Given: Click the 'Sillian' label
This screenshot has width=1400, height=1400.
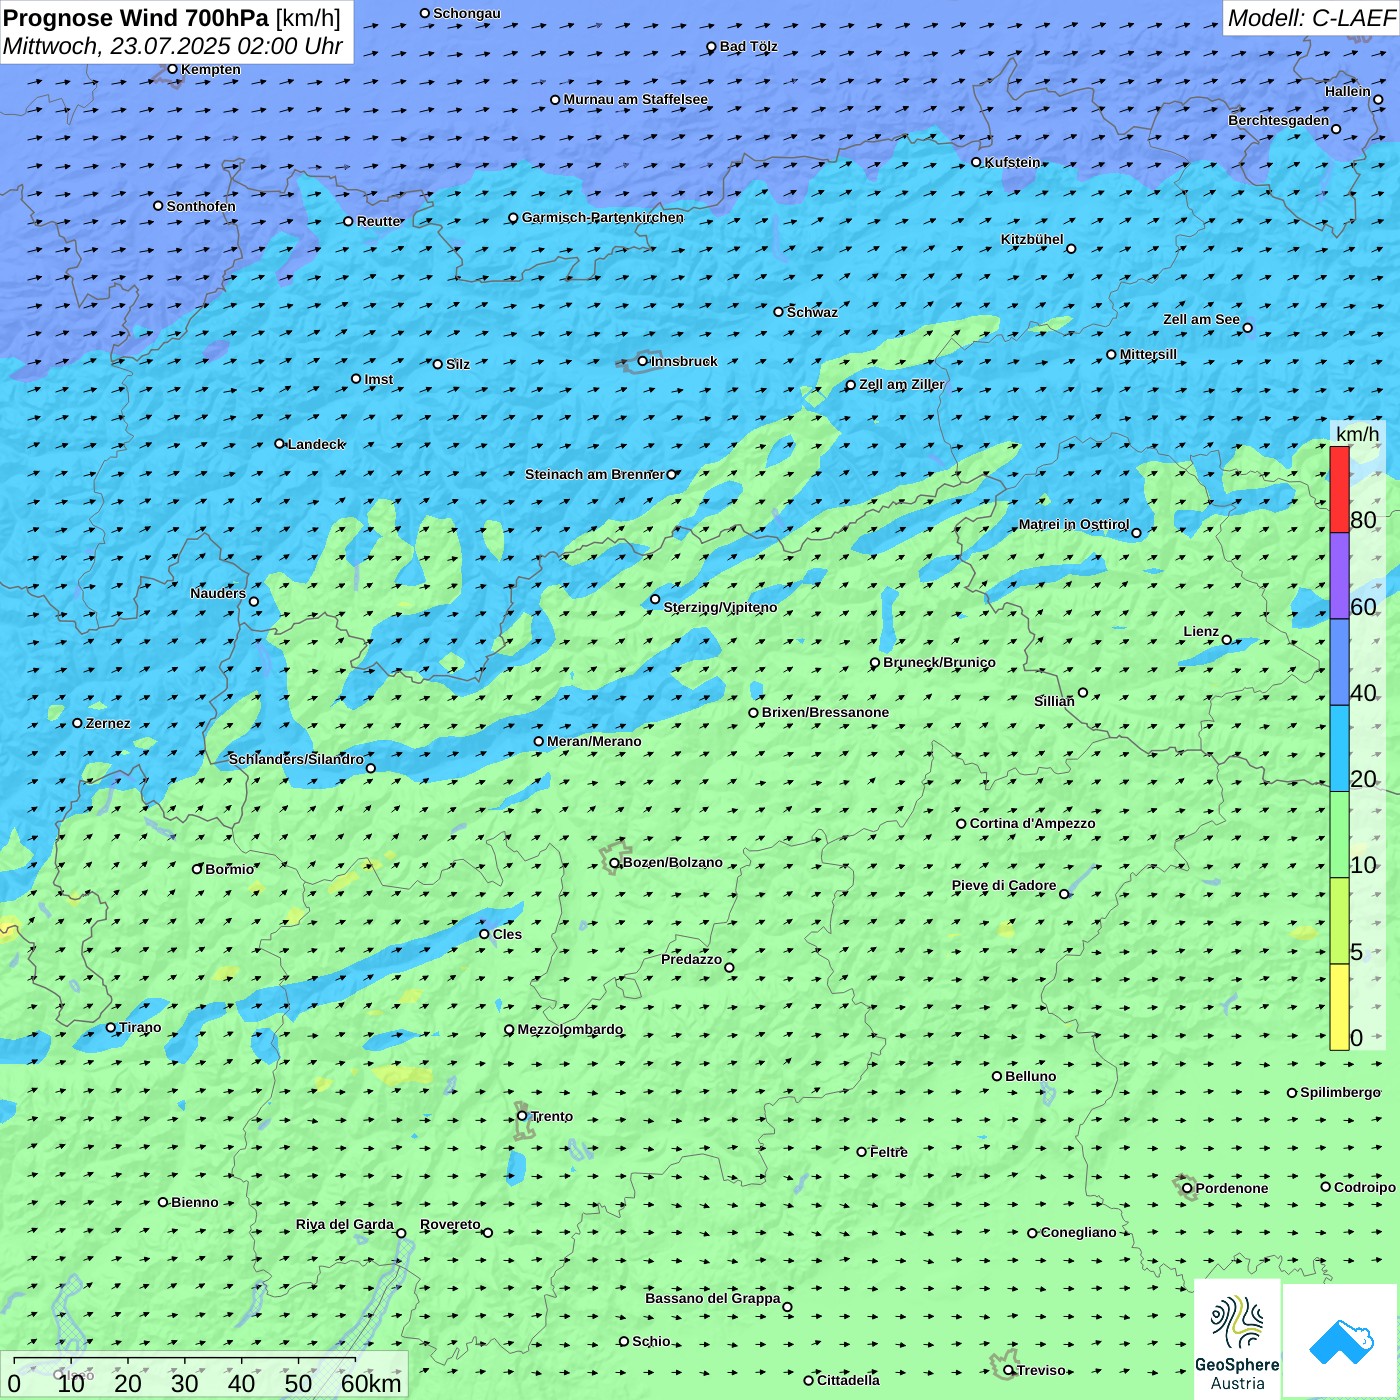Looking at the screenshot, I should 1054,701.
